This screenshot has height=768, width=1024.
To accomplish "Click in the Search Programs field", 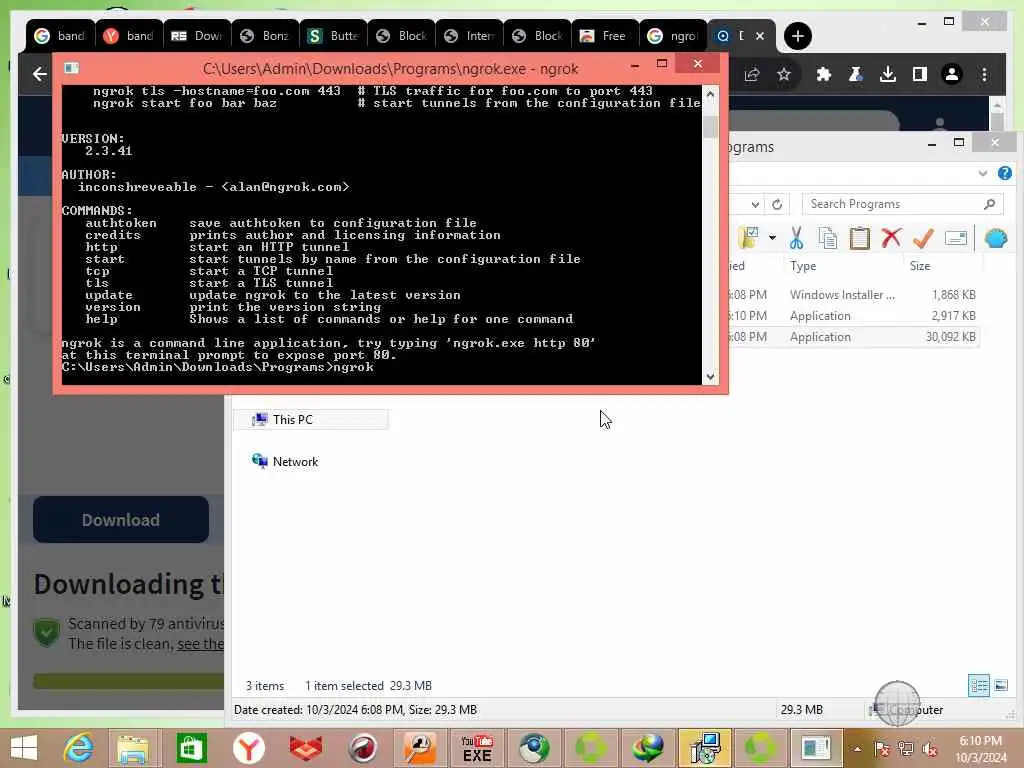I will pyautogui.click(x=902, y=204).
